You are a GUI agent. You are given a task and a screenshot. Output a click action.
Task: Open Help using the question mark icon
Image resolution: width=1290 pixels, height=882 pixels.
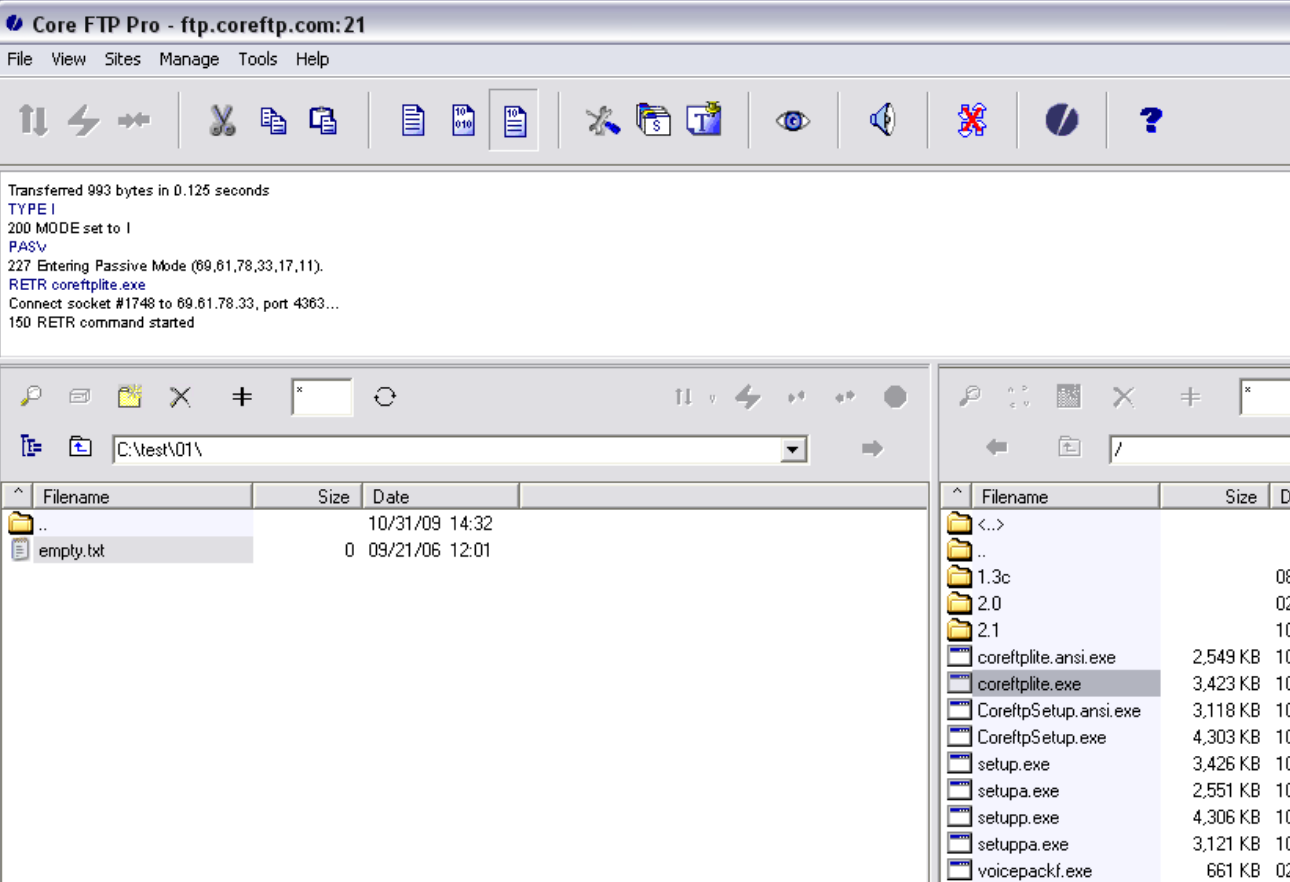point(1150,120)
